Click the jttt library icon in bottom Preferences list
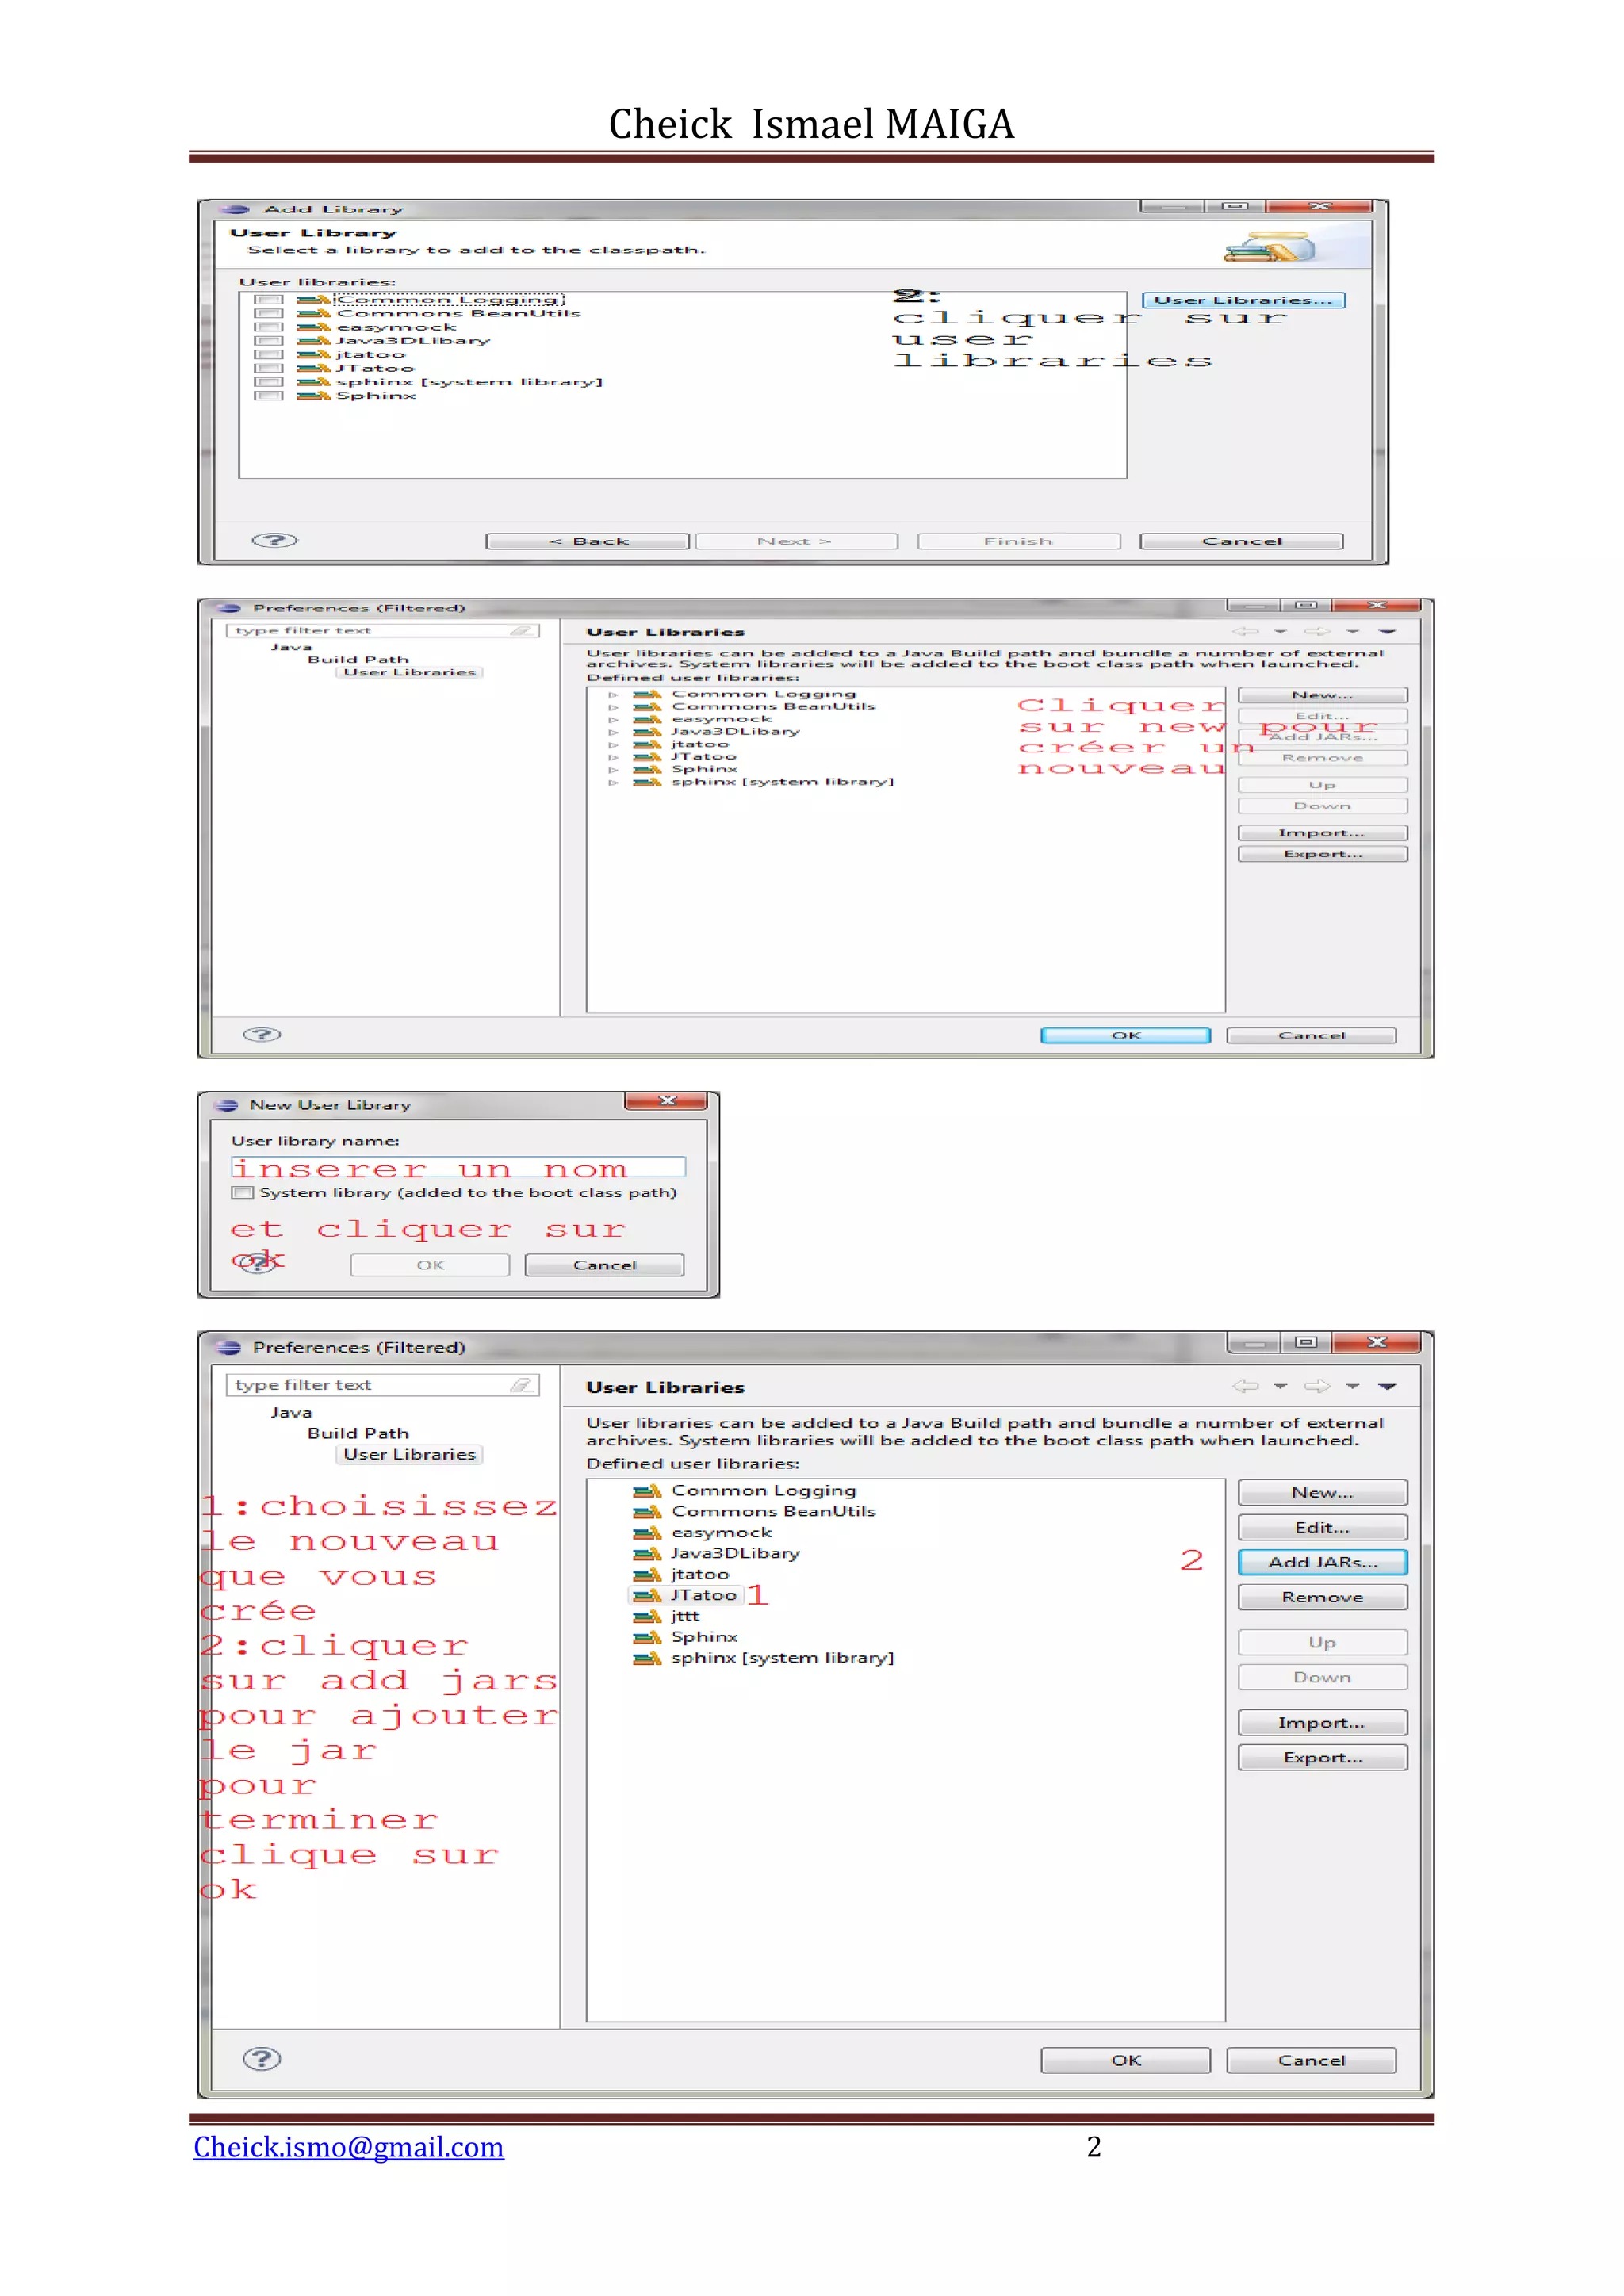The height and width of the screenshot is (2296, 1624). (x=648, y=1616)
